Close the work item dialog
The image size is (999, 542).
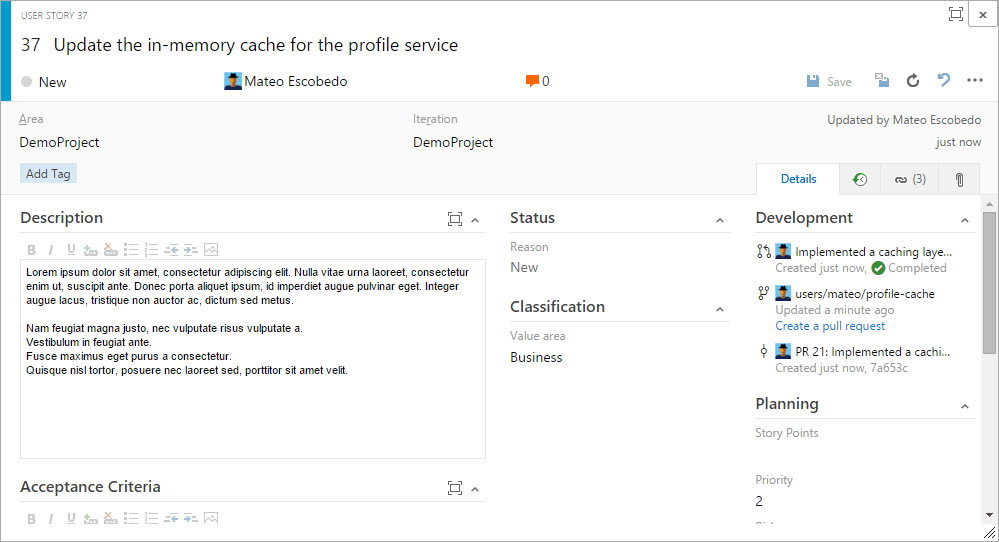coord(983,14)
